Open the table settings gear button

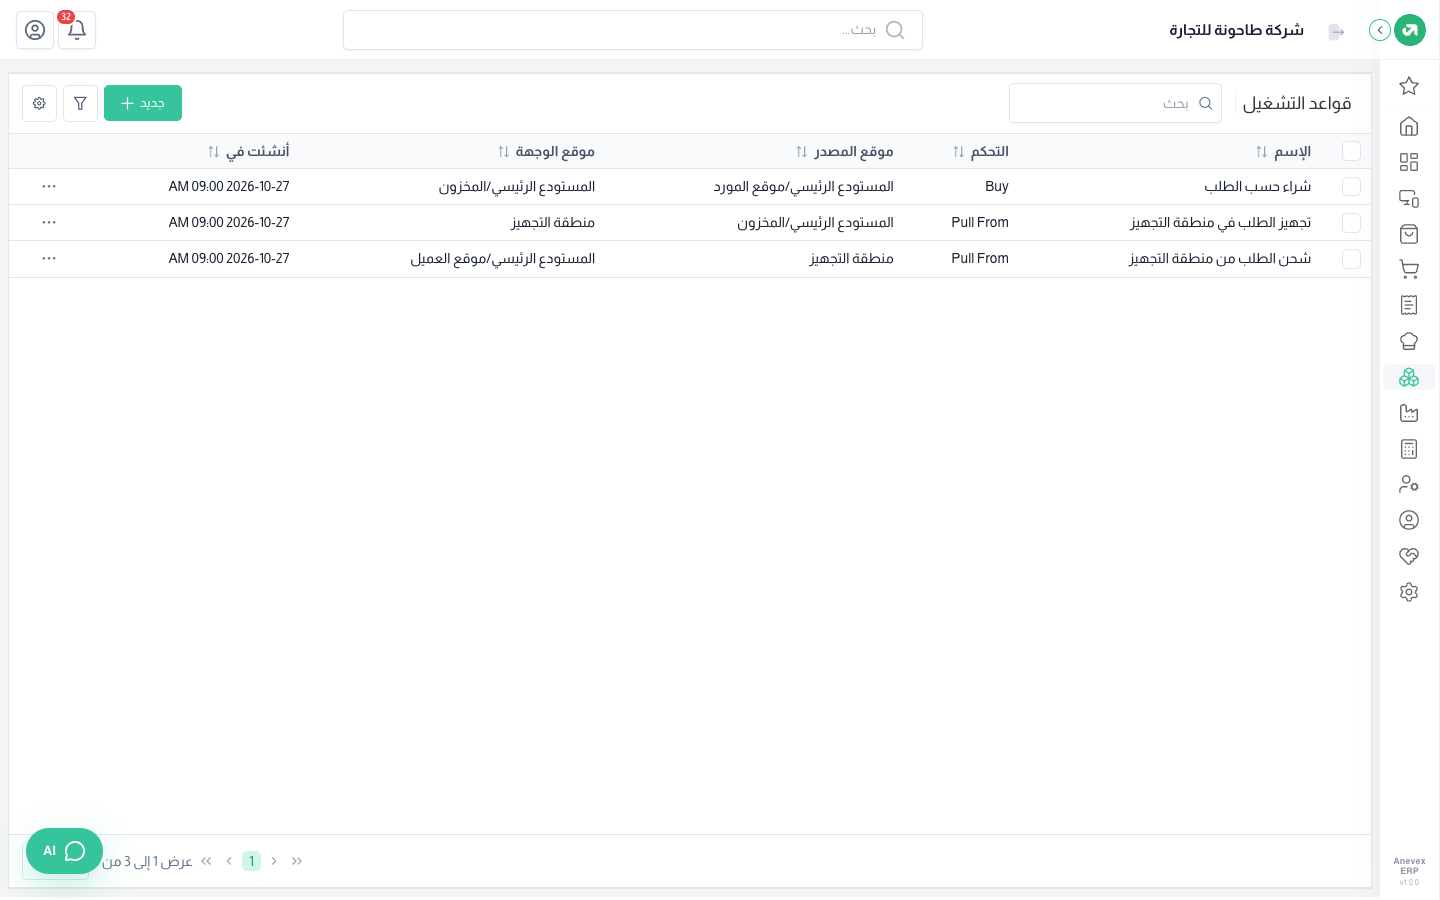(39, 103)
